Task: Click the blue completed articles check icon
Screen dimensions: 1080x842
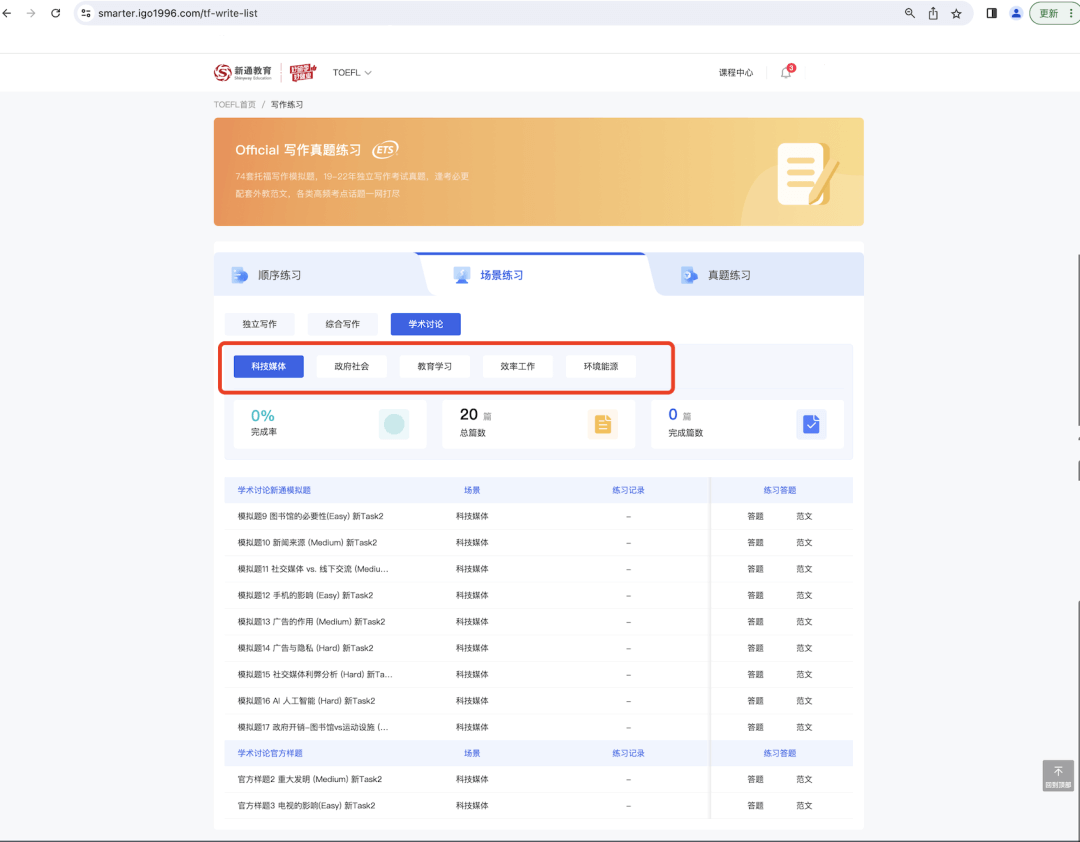Action: pyautogui.click(x=811, y=424)
